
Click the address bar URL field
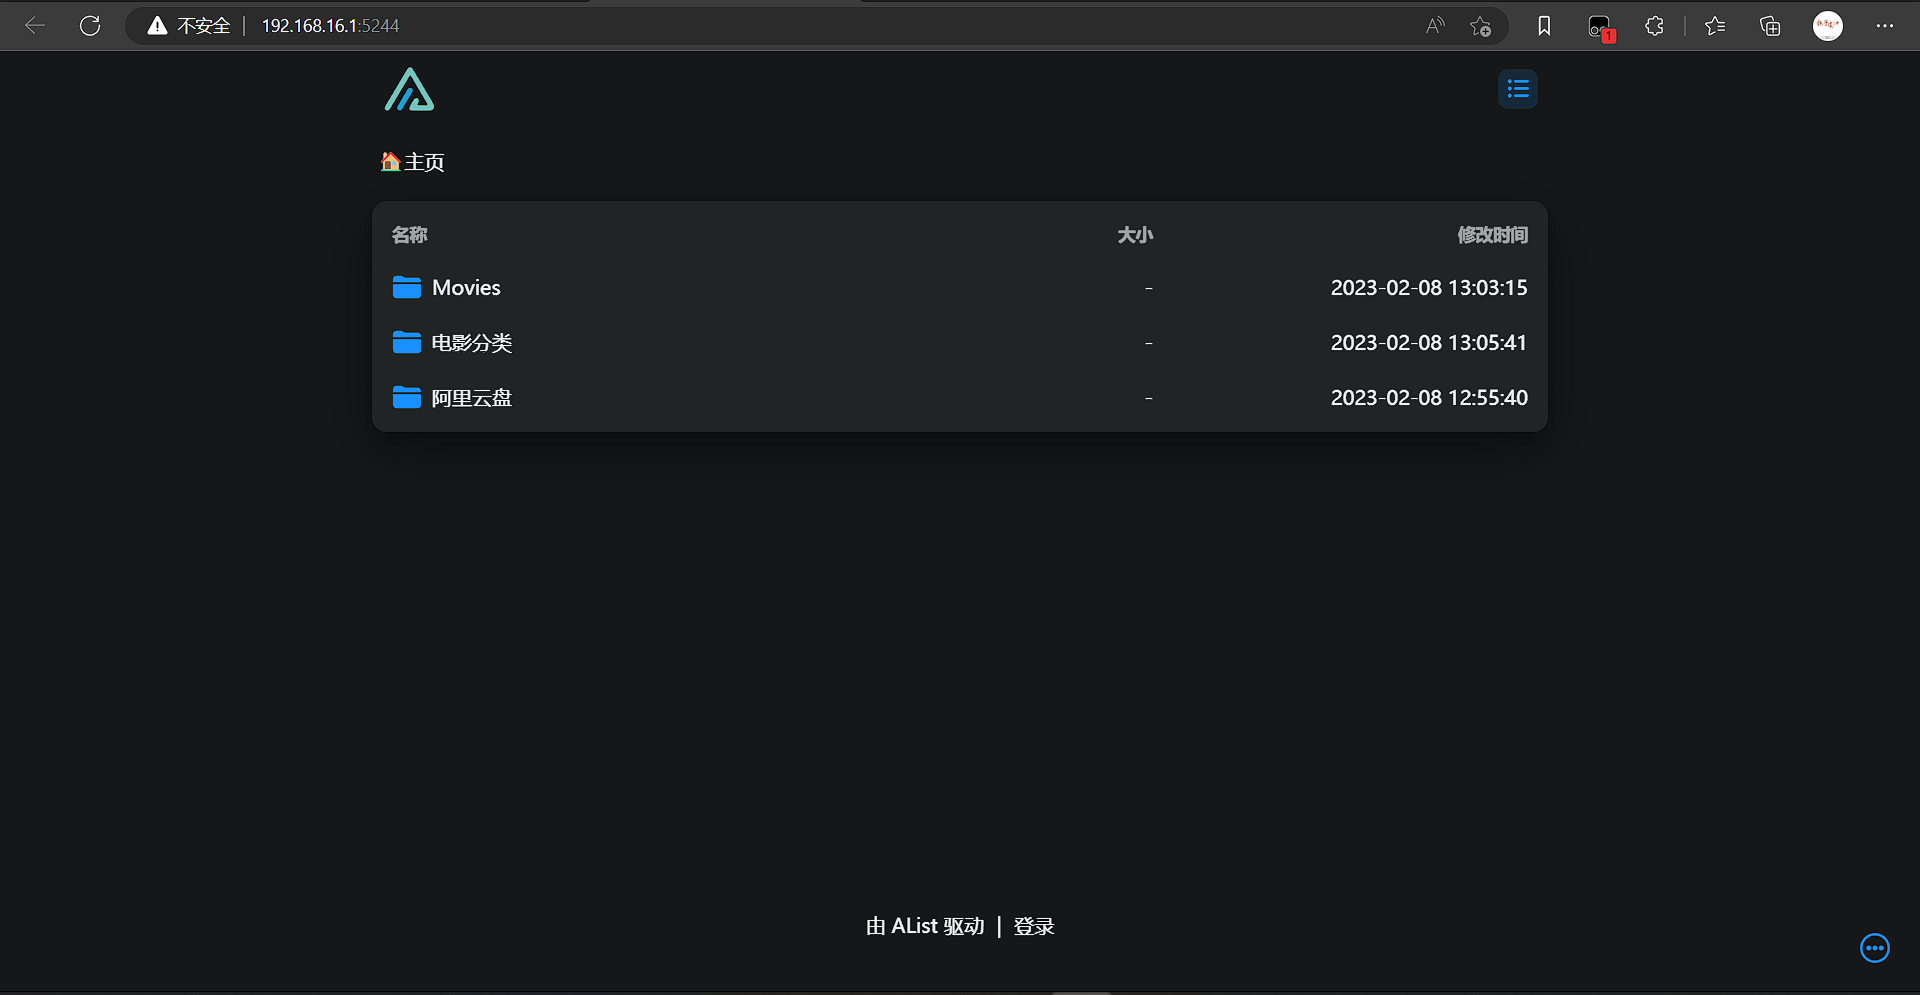700,26
